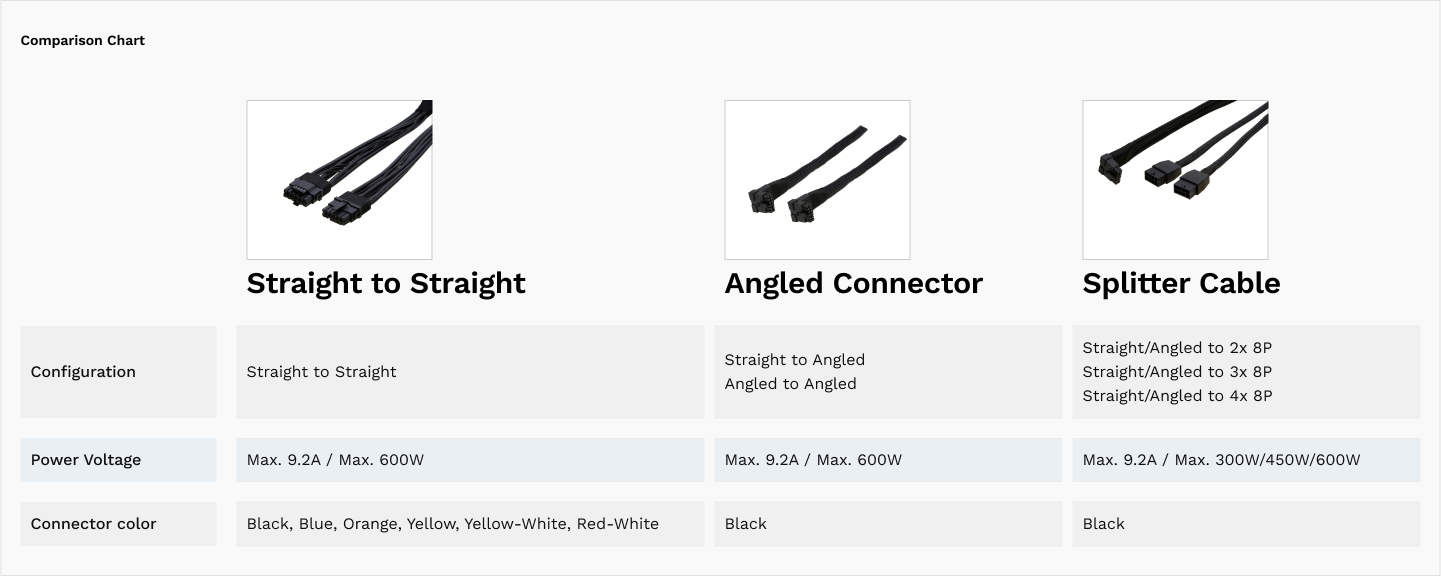This screenshot has width=1441, height=576.
Task: Select the Angled to Angled configuration line
Action: (x=791, y=384)
